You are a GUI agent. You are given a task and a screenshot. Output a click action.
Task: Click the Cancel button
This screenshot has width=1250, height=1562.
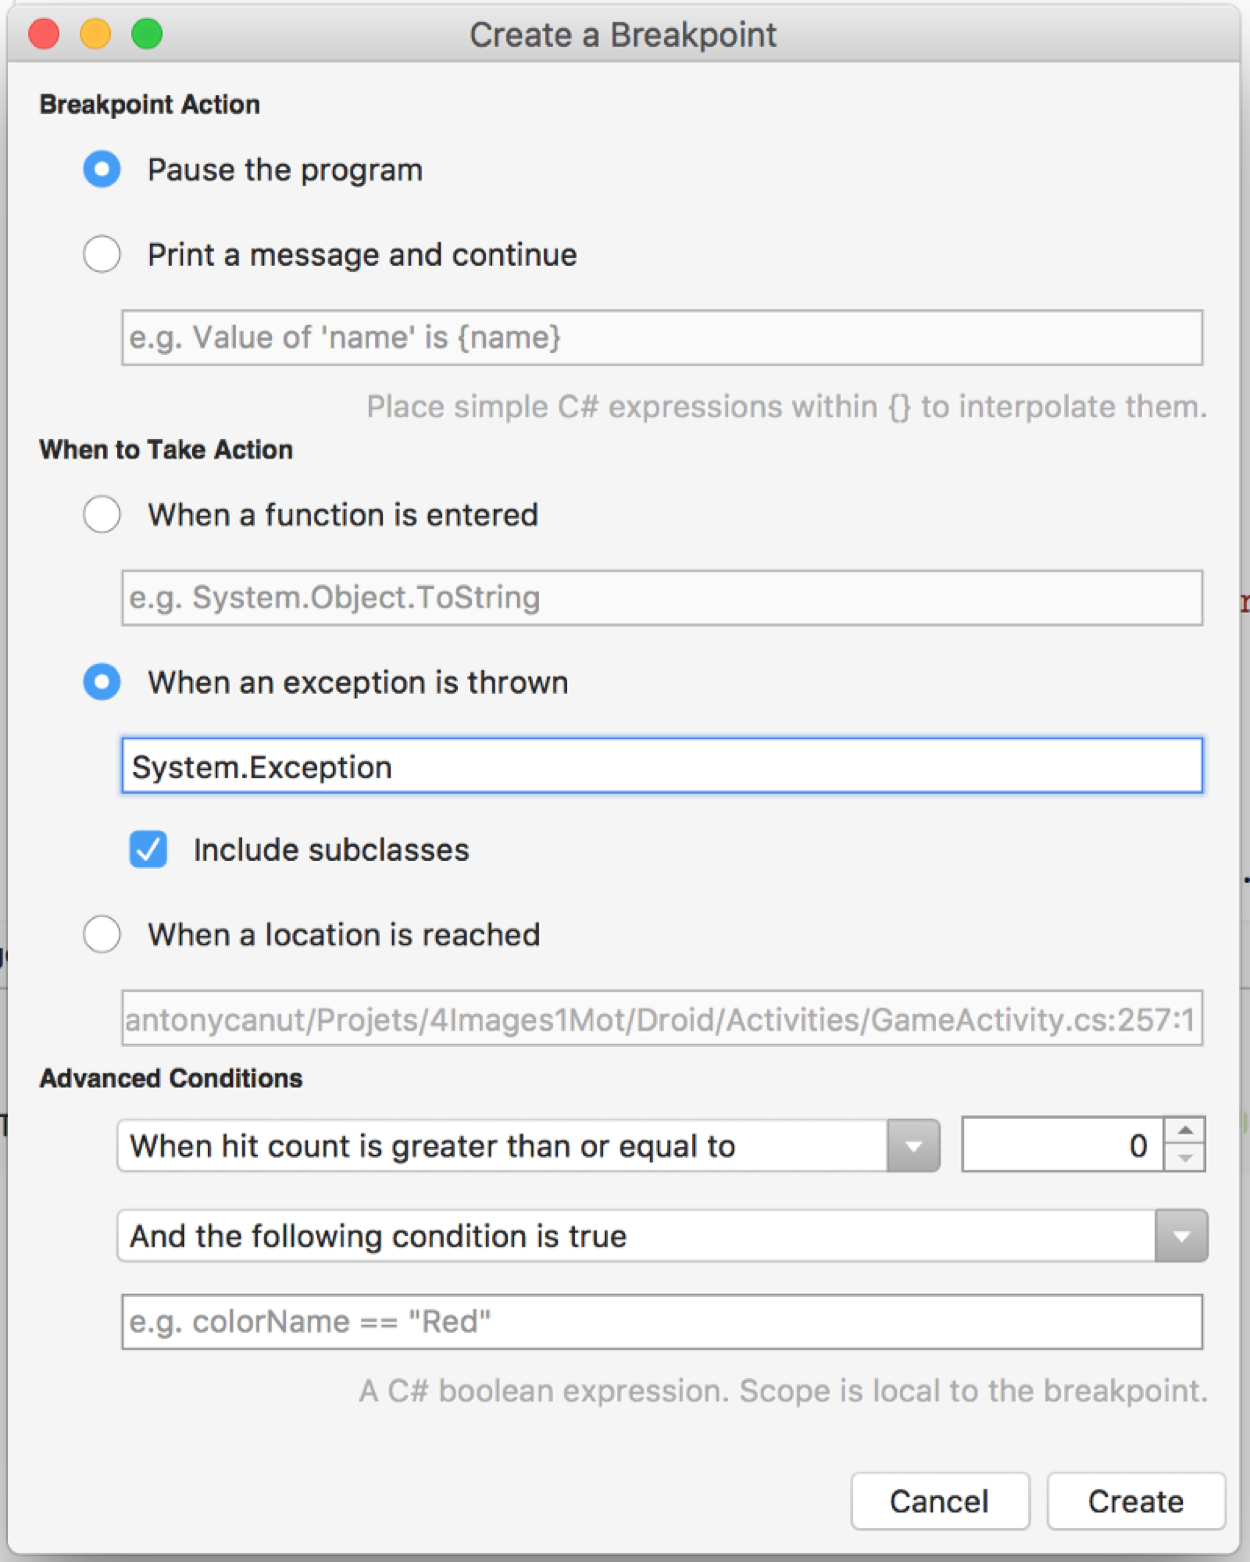coord(940,1501)
